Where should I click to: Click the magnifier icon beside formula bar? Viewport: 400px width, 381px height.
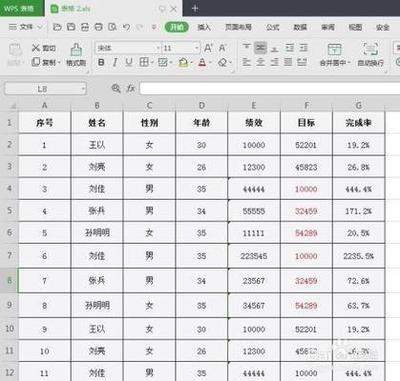tap(116, 88)
